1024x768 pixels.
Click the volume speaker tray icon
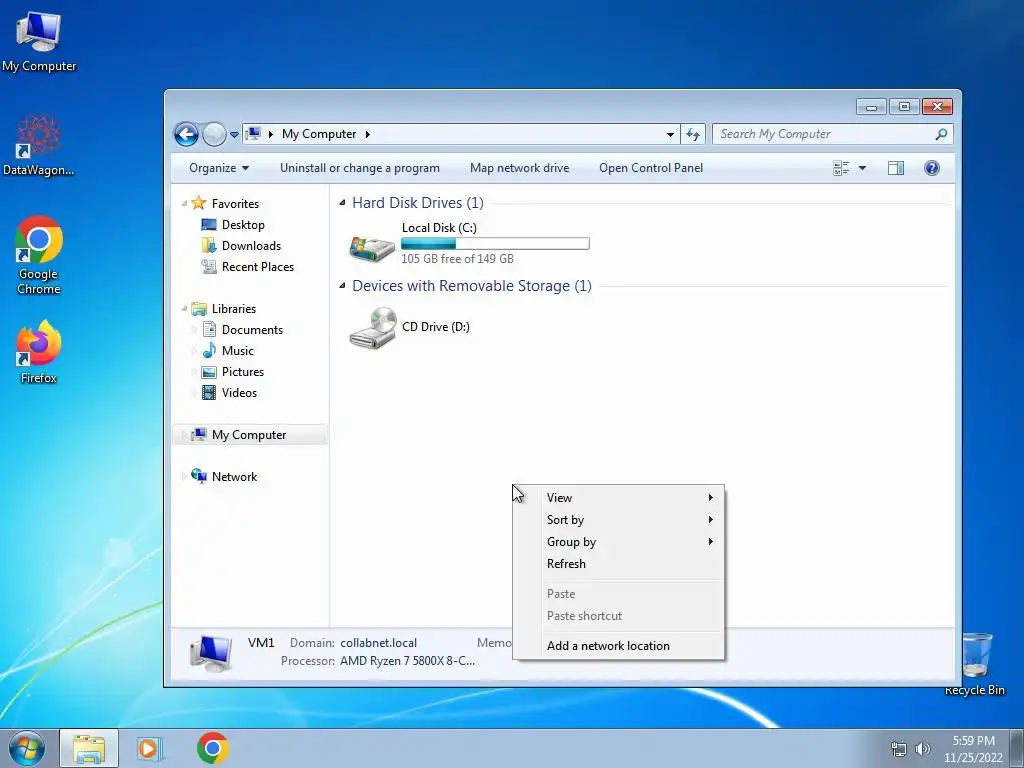(x=922, y=749)
